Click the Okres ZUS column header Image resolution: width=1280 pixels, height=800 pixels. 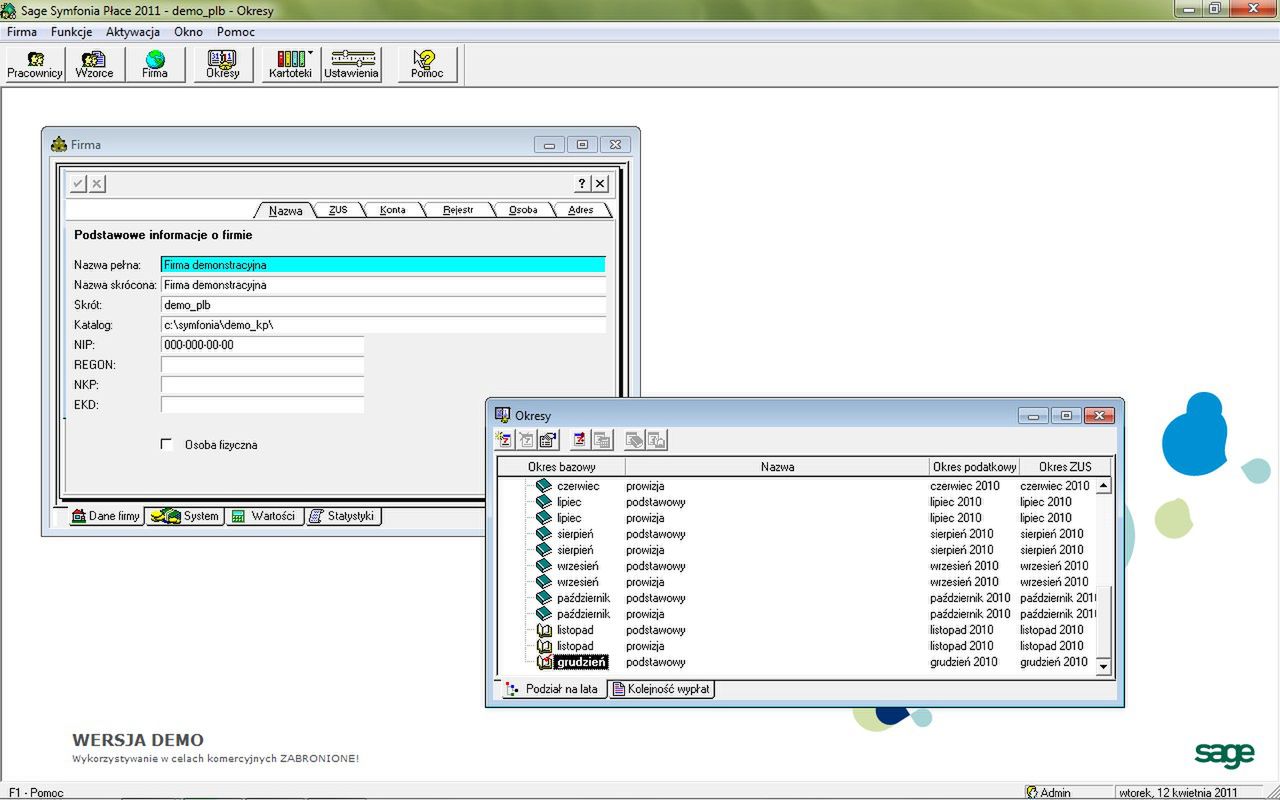tap(1065, 467)
